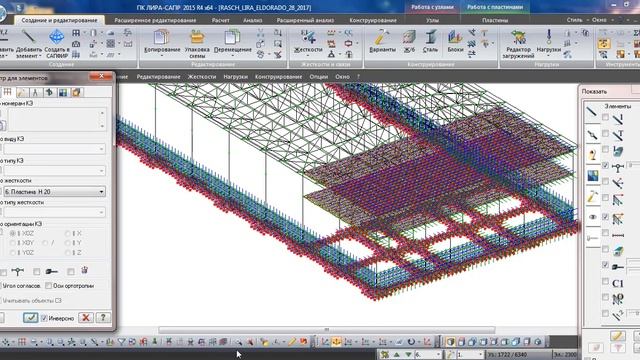Open the Пластины contextual tab
The image size is (640, 360).
(495, 20)
